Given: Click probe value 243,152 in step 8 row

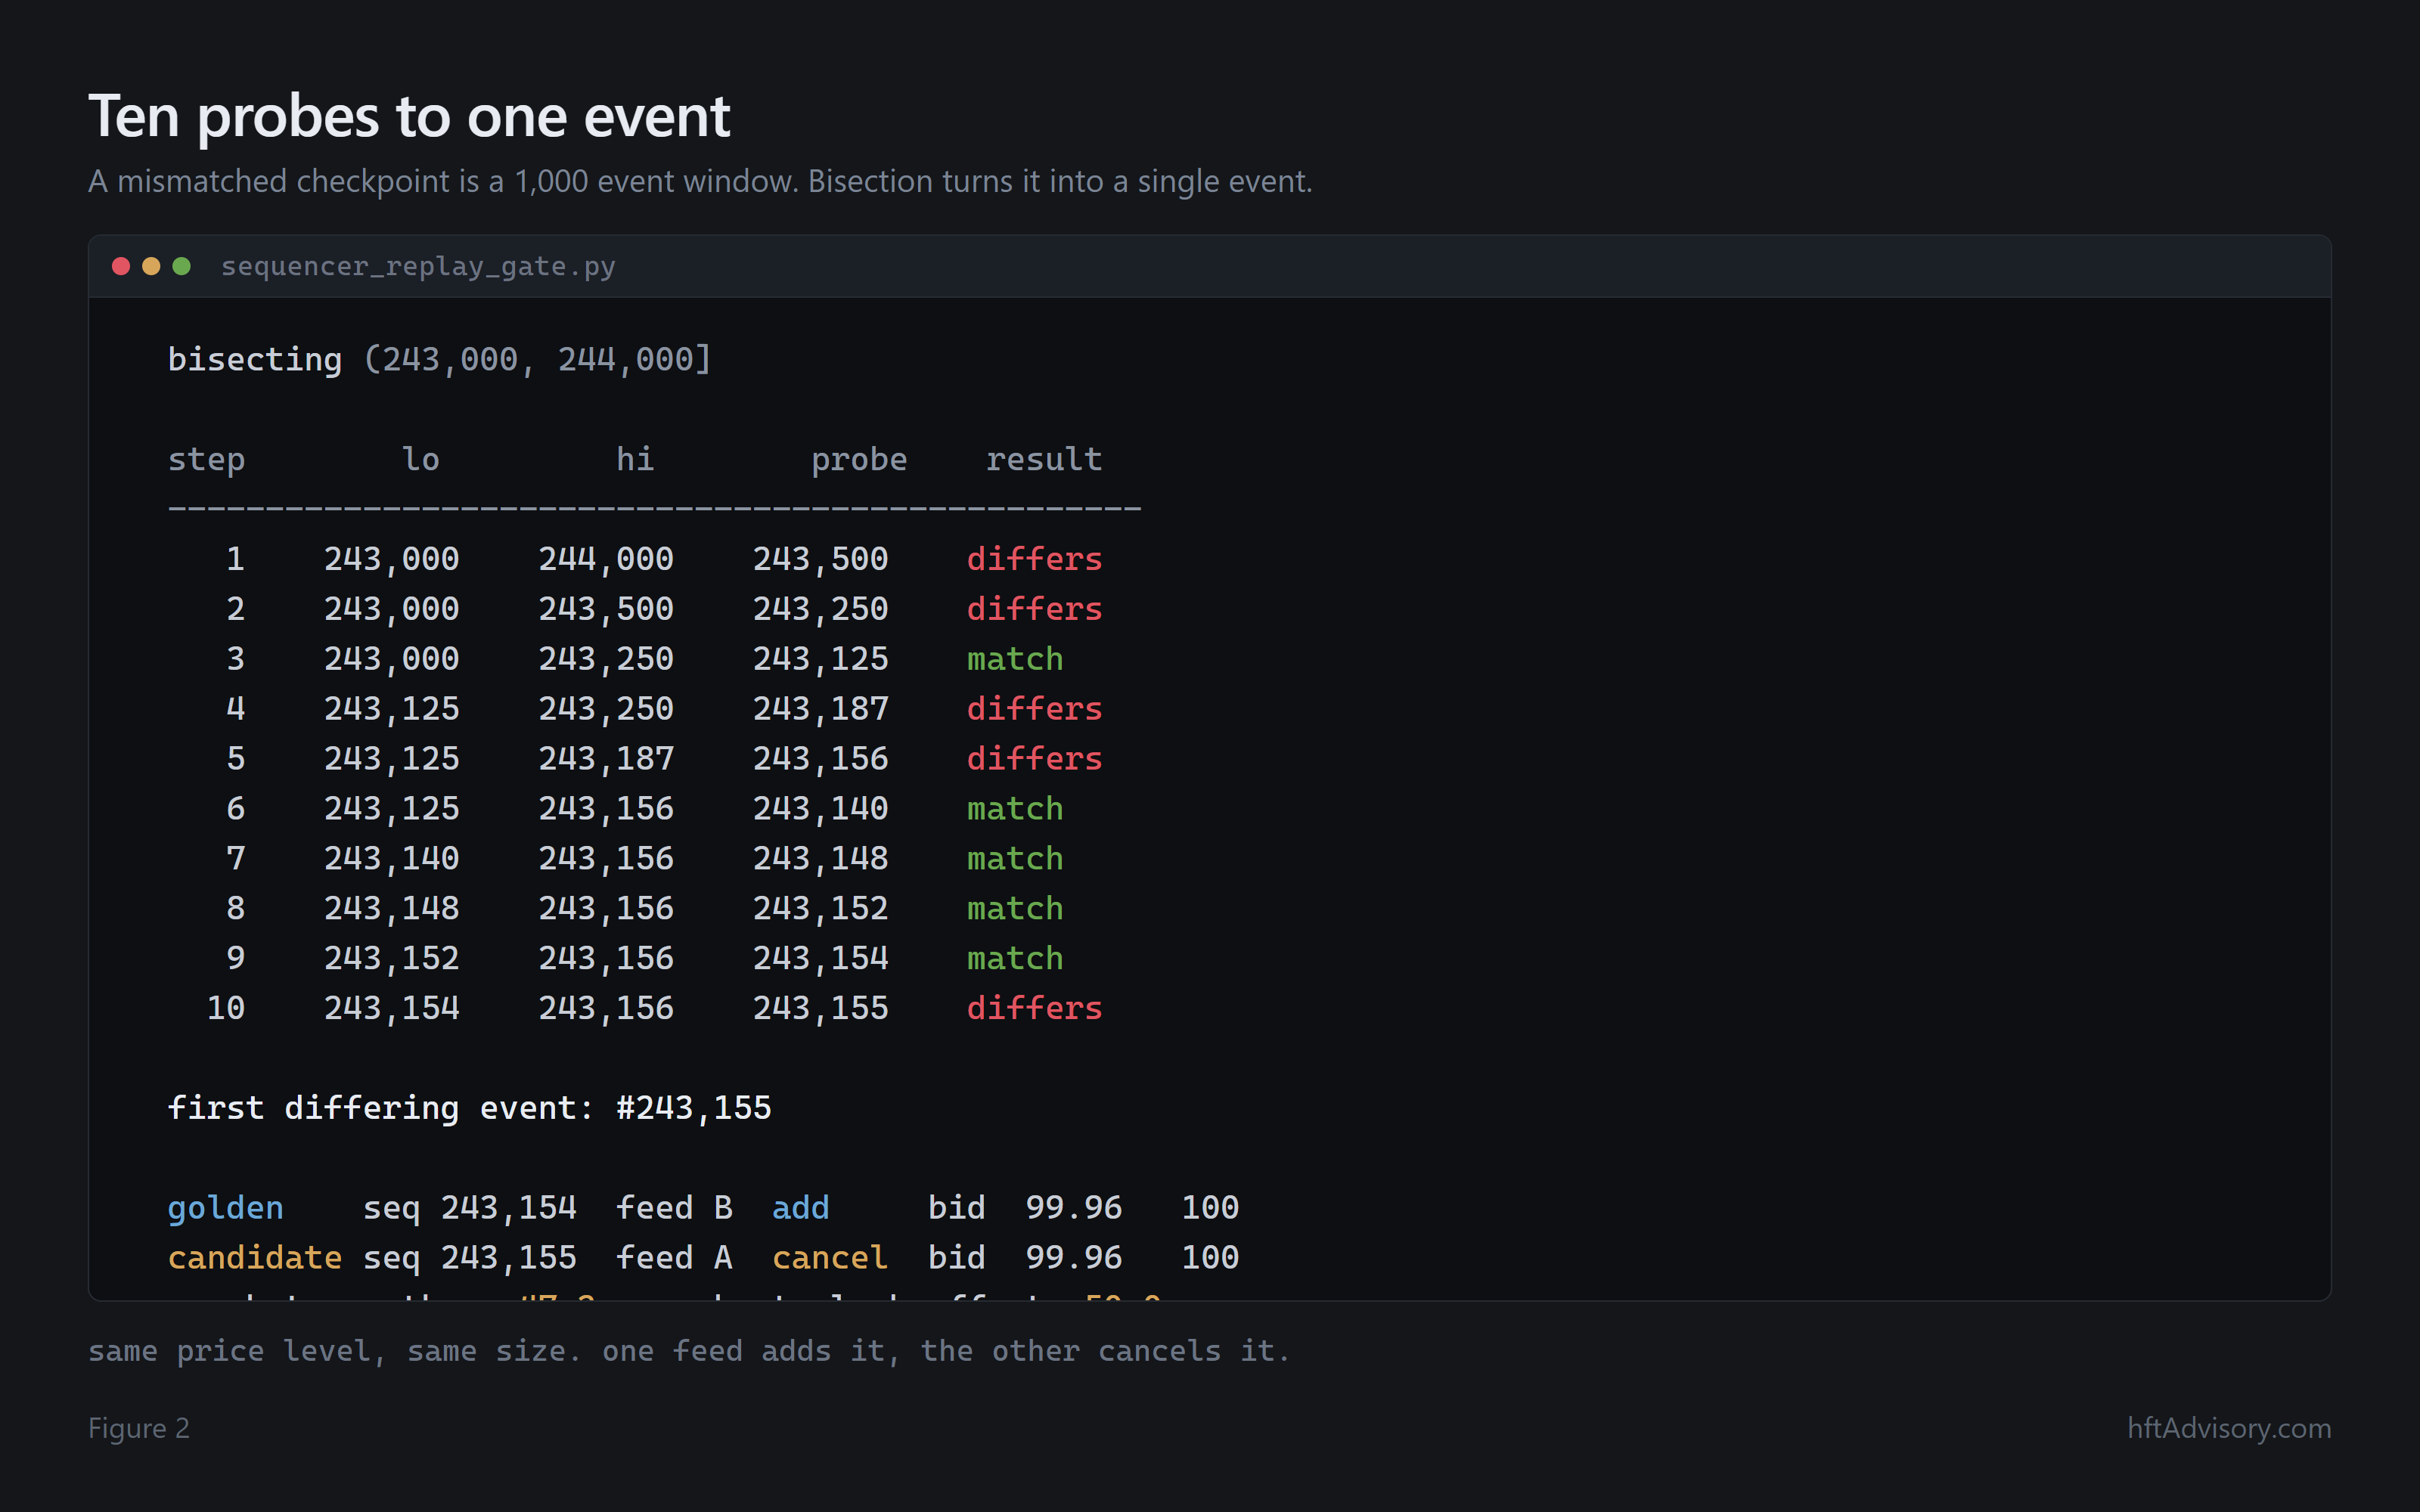Looking at the screenshot, I should [820, 909].
